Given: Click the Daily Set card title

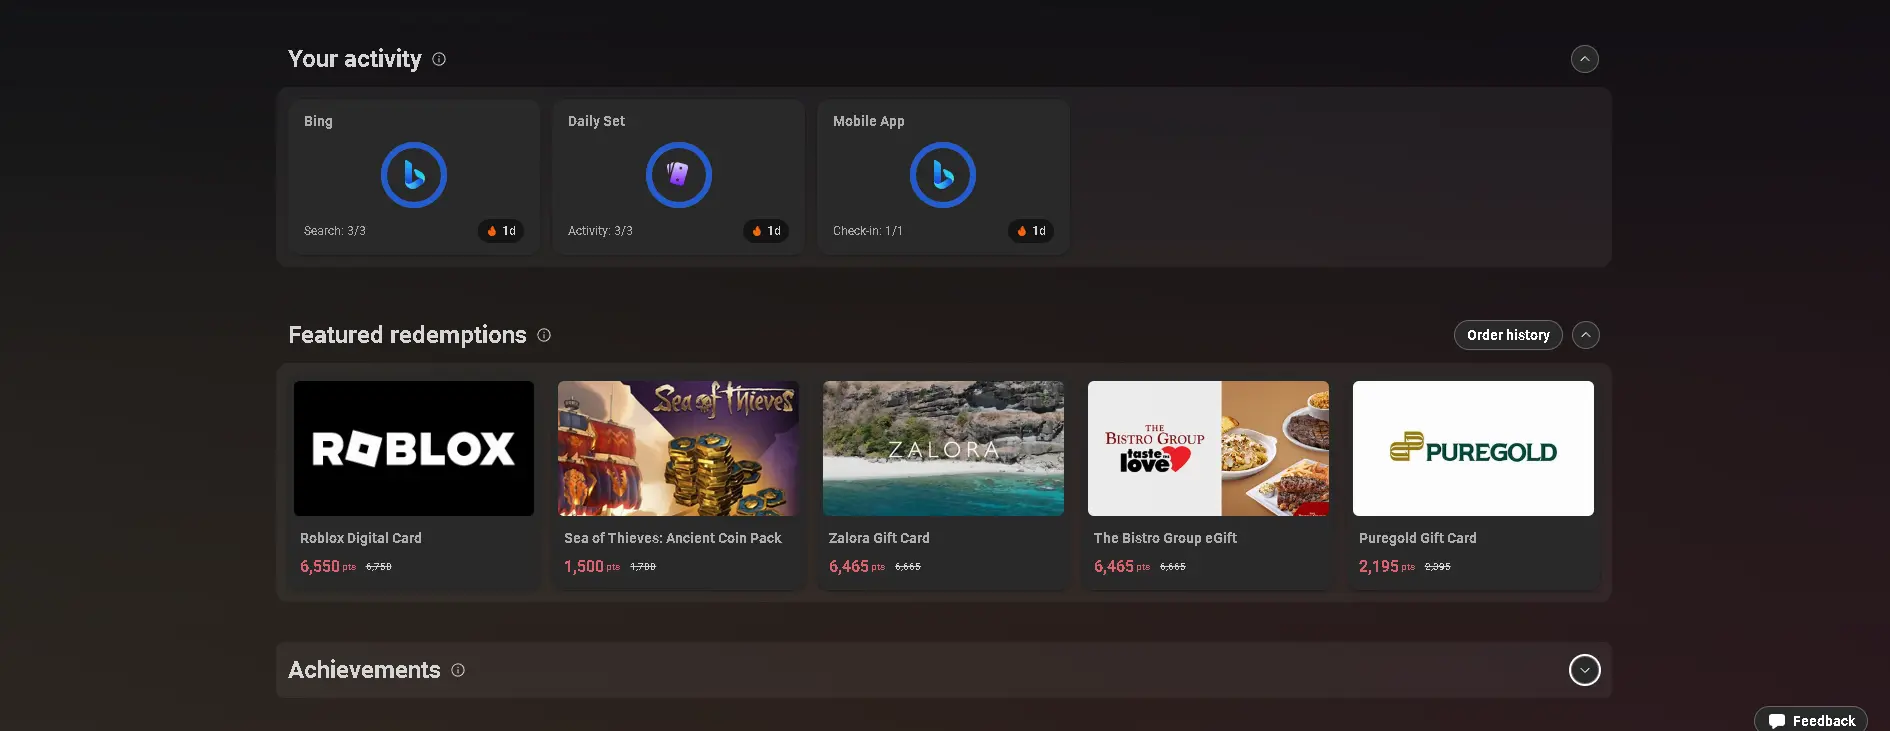Looking at the screenshot, I should [596, 121].
